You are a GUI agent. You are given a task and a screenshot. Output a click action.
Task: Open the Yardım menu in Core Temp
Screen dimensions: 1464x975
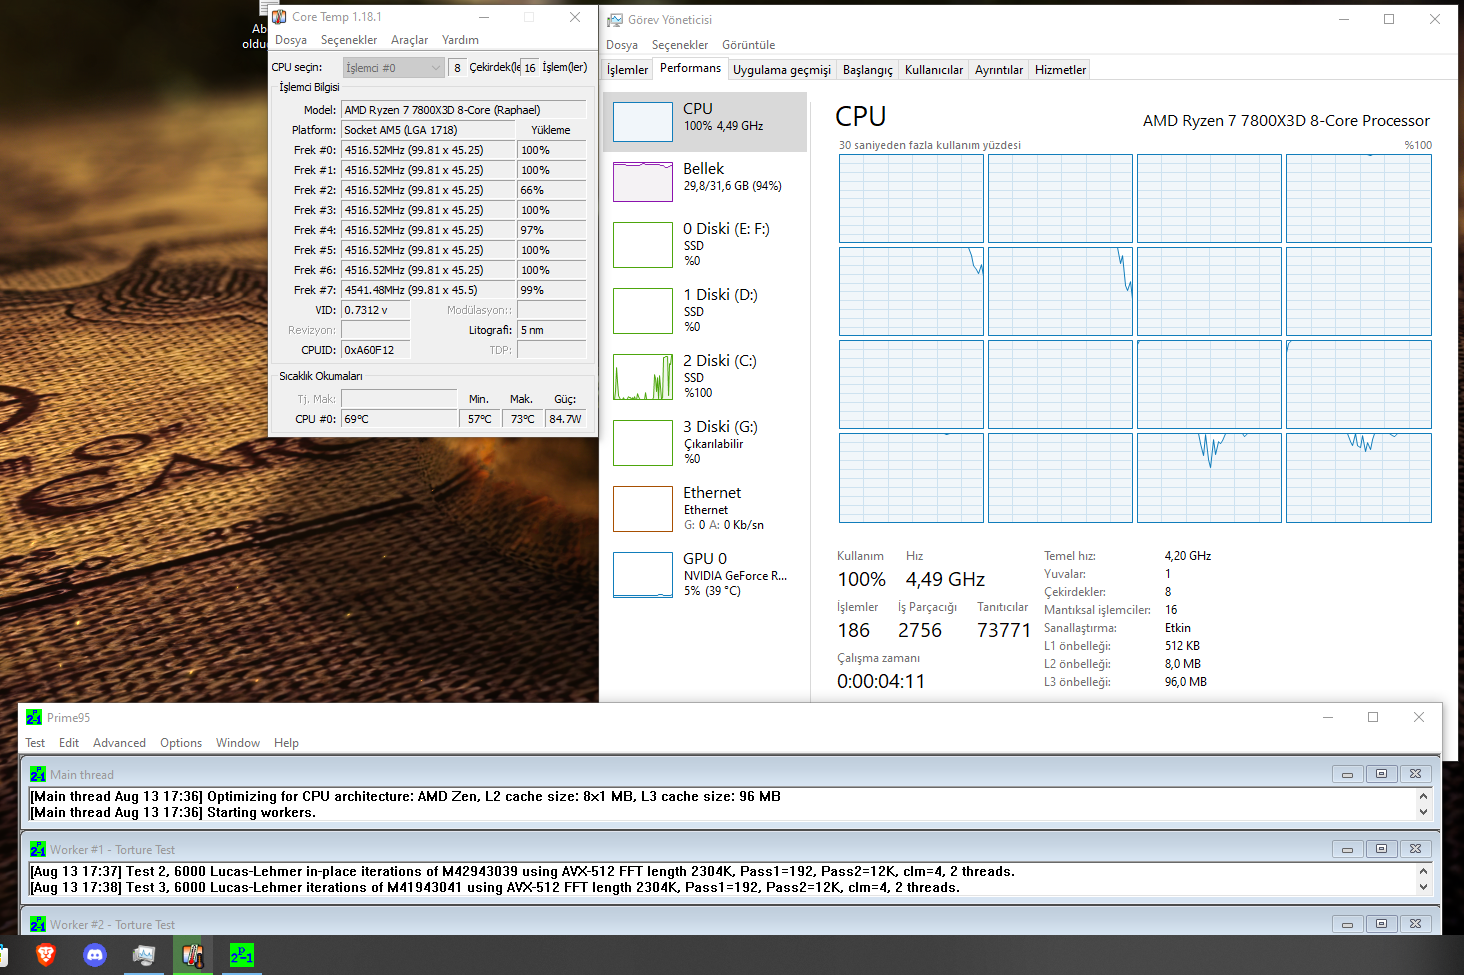[x=460, y=40]
